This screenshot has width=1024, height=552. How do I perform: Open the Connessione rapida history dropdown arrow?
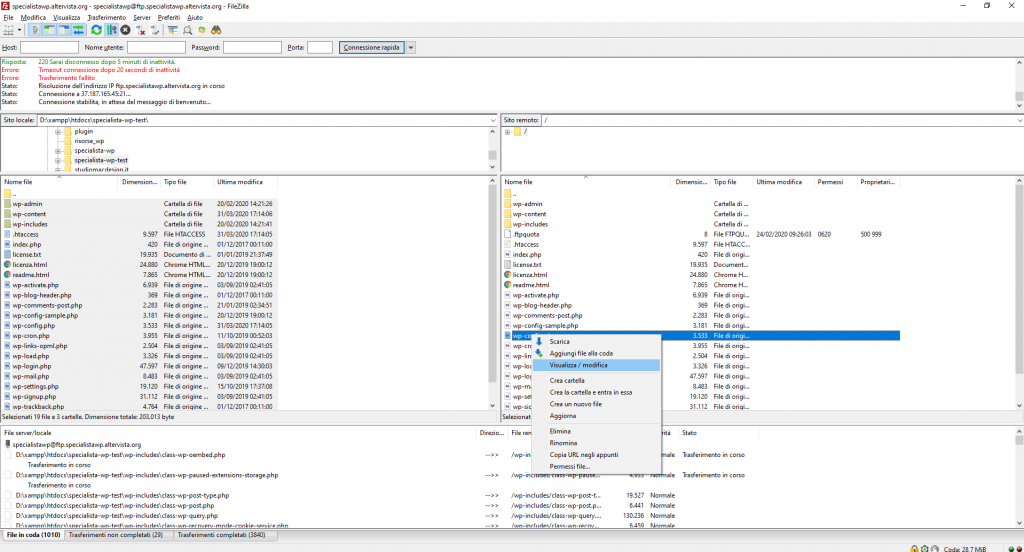coord(411,47)
